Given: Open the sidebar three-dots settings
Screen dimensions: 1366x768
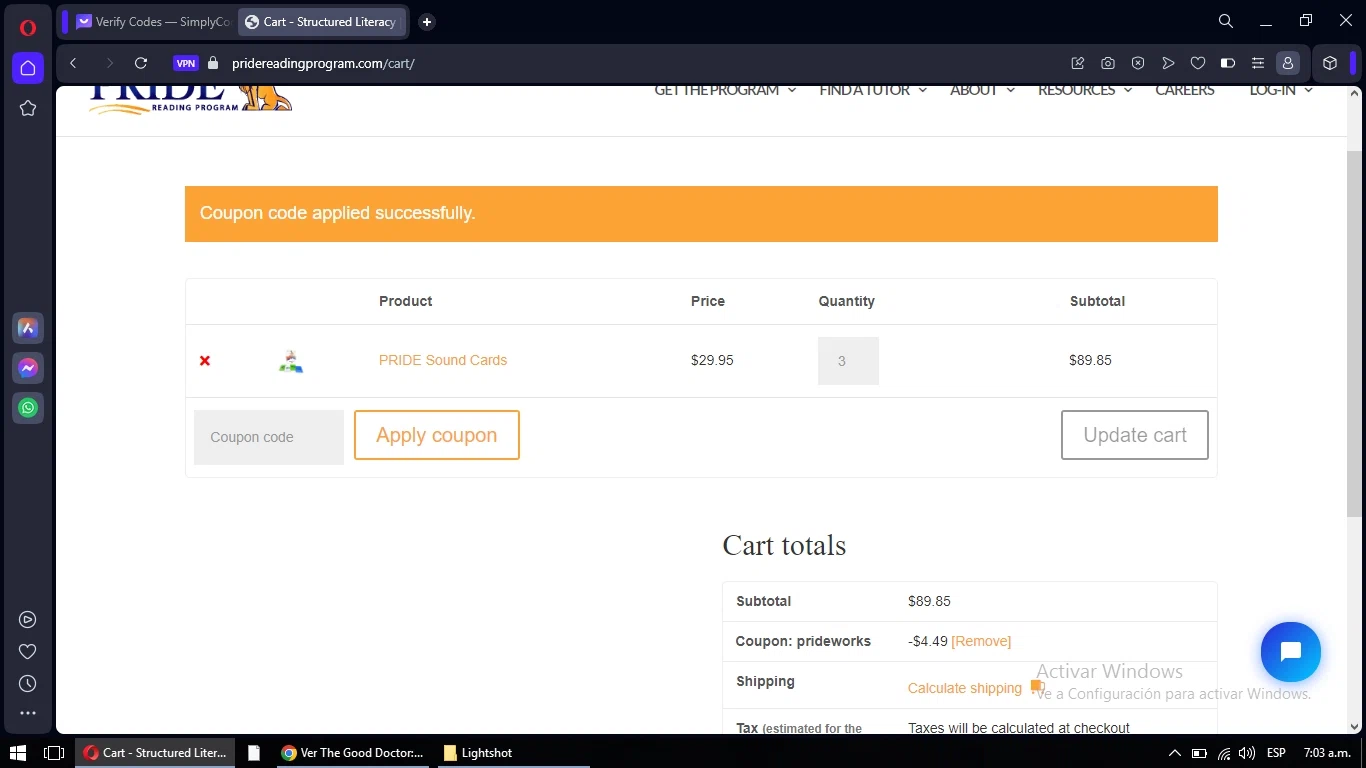Looking at the screenshot, I should [x=28, y=714].
